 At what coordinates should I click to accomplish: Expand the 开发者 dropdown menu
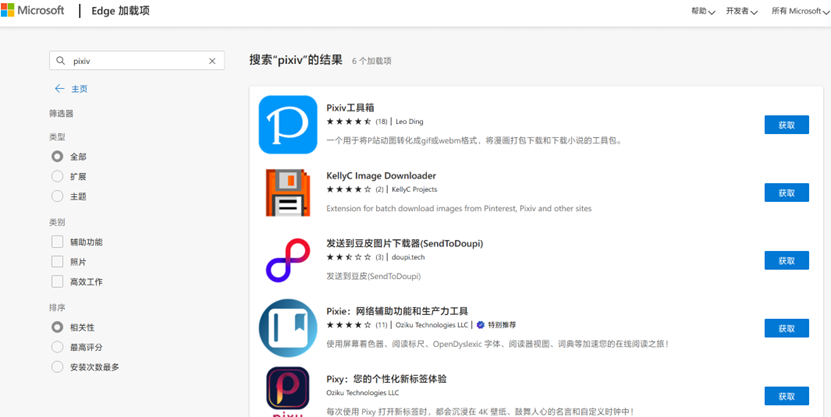[x=741, y=11]
